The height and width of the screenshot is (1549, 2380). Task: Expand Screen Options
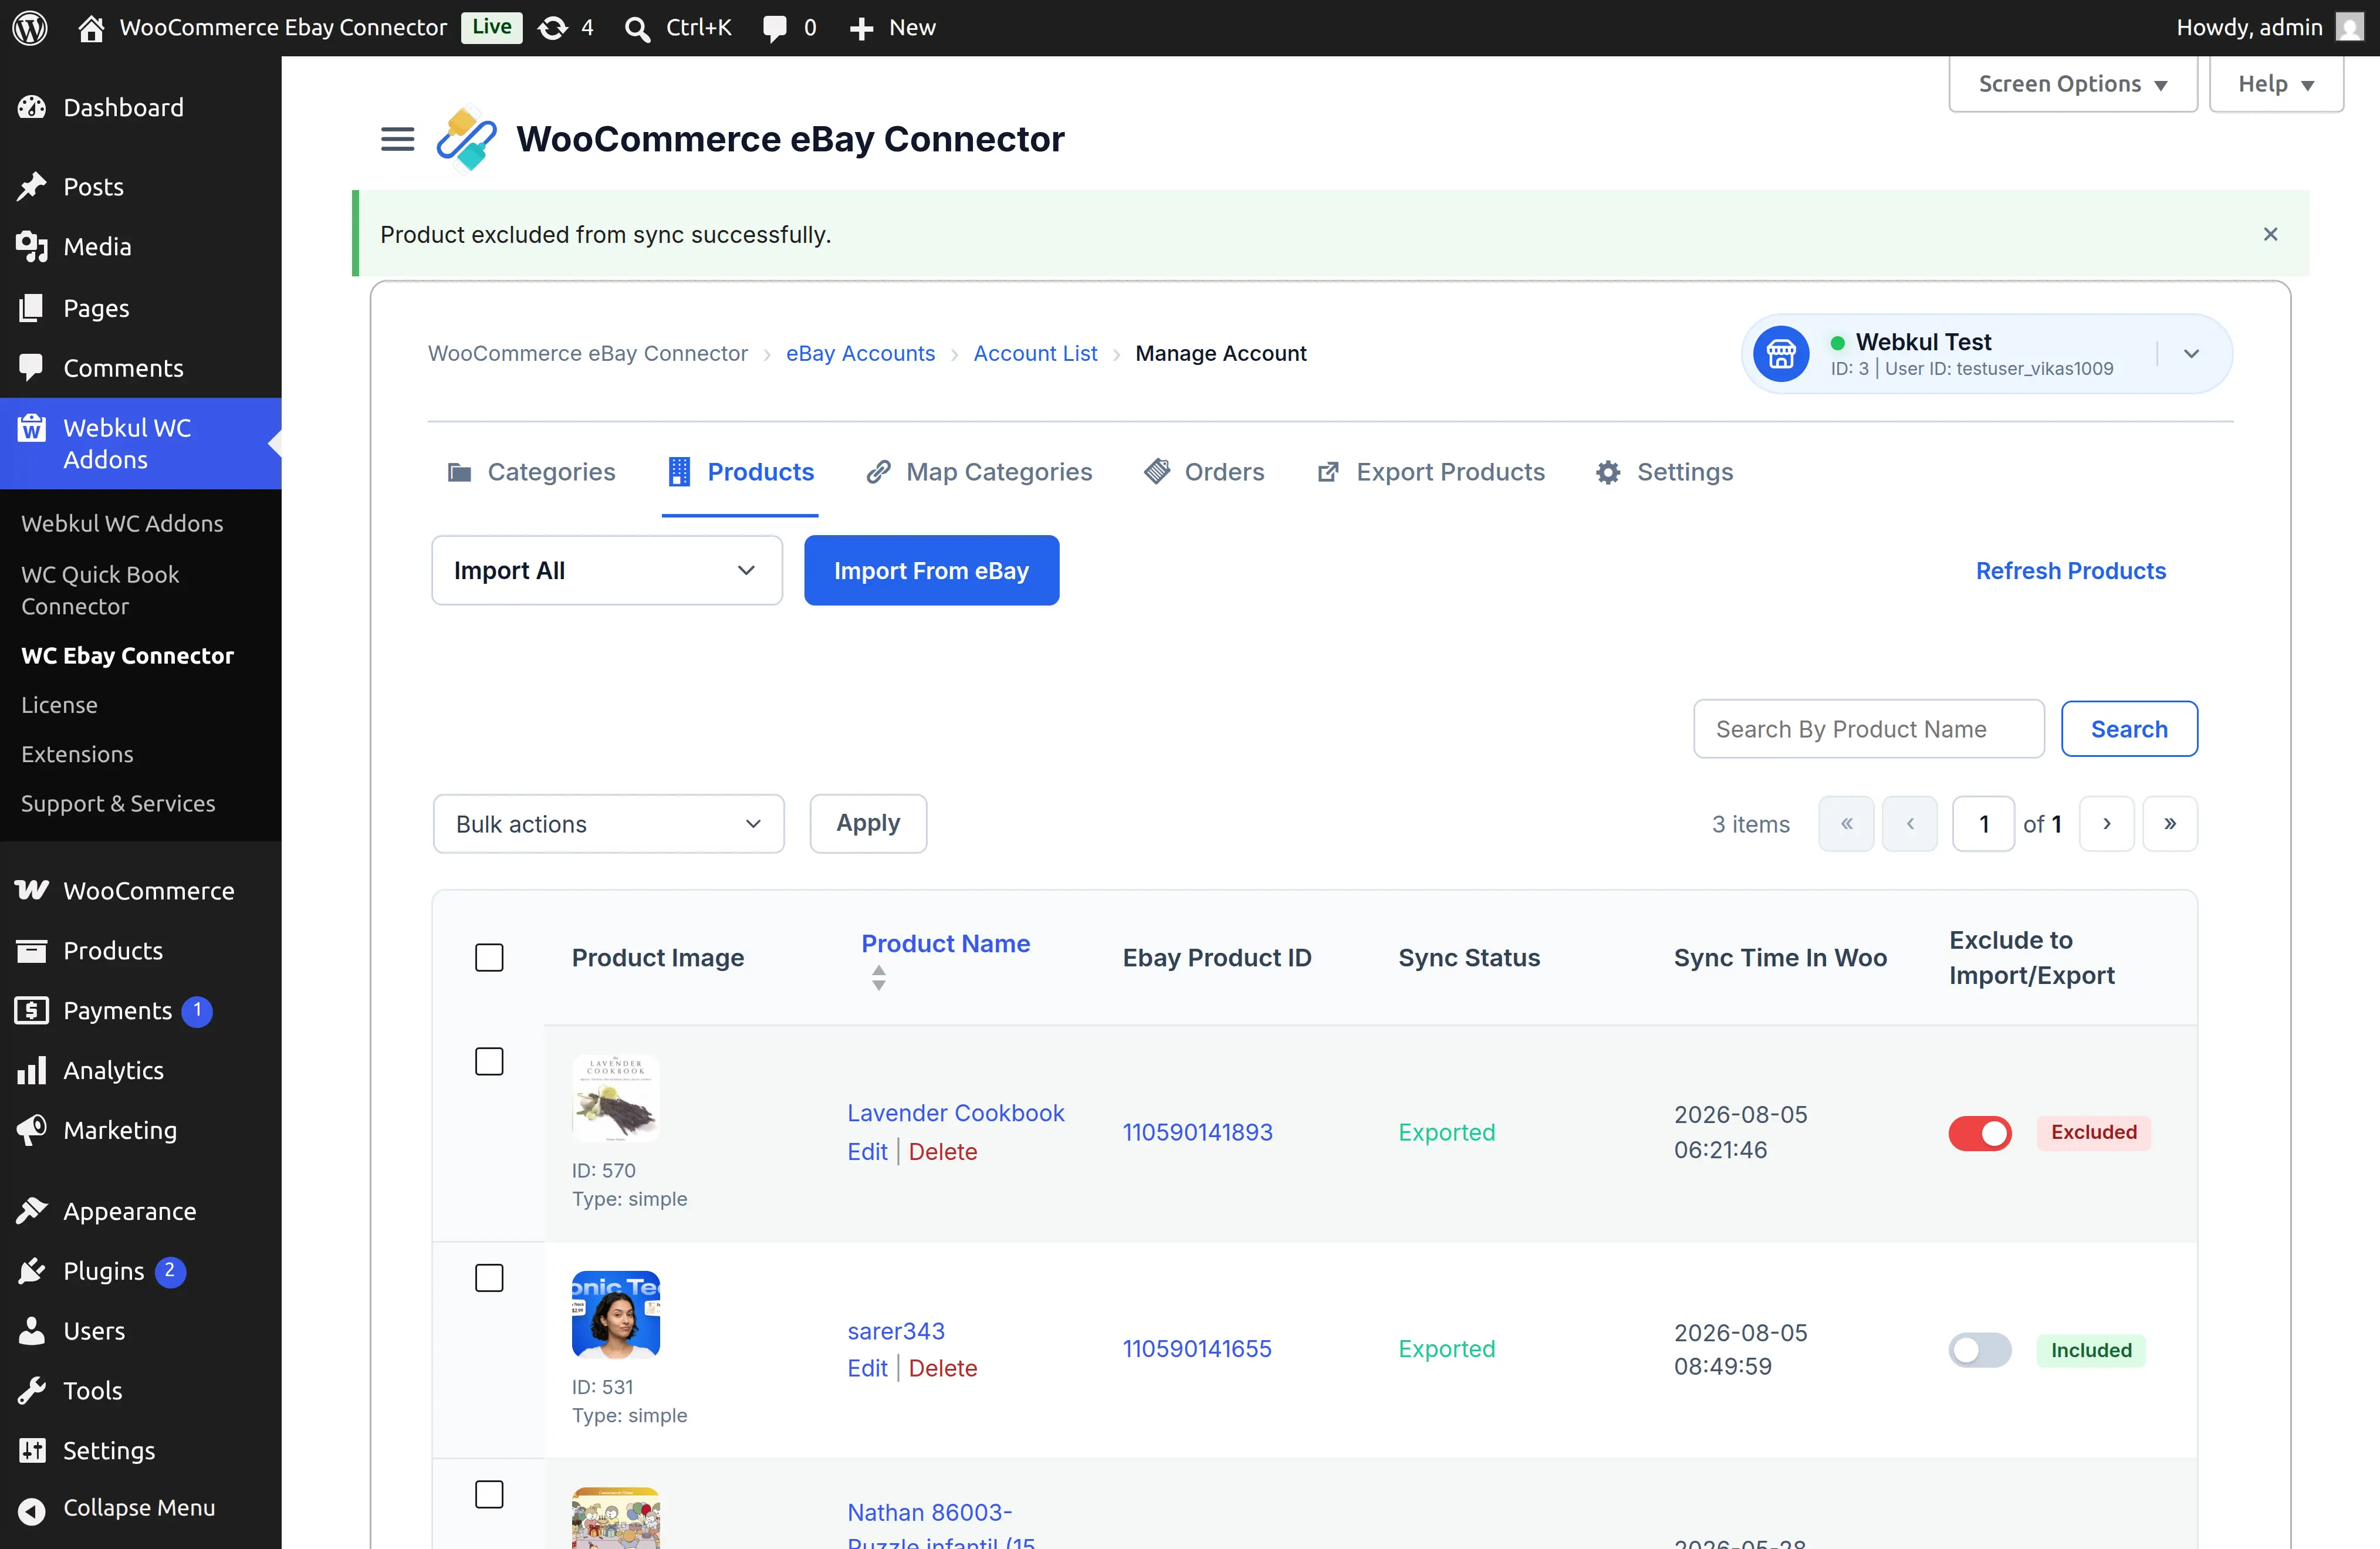coord(2072,84)
